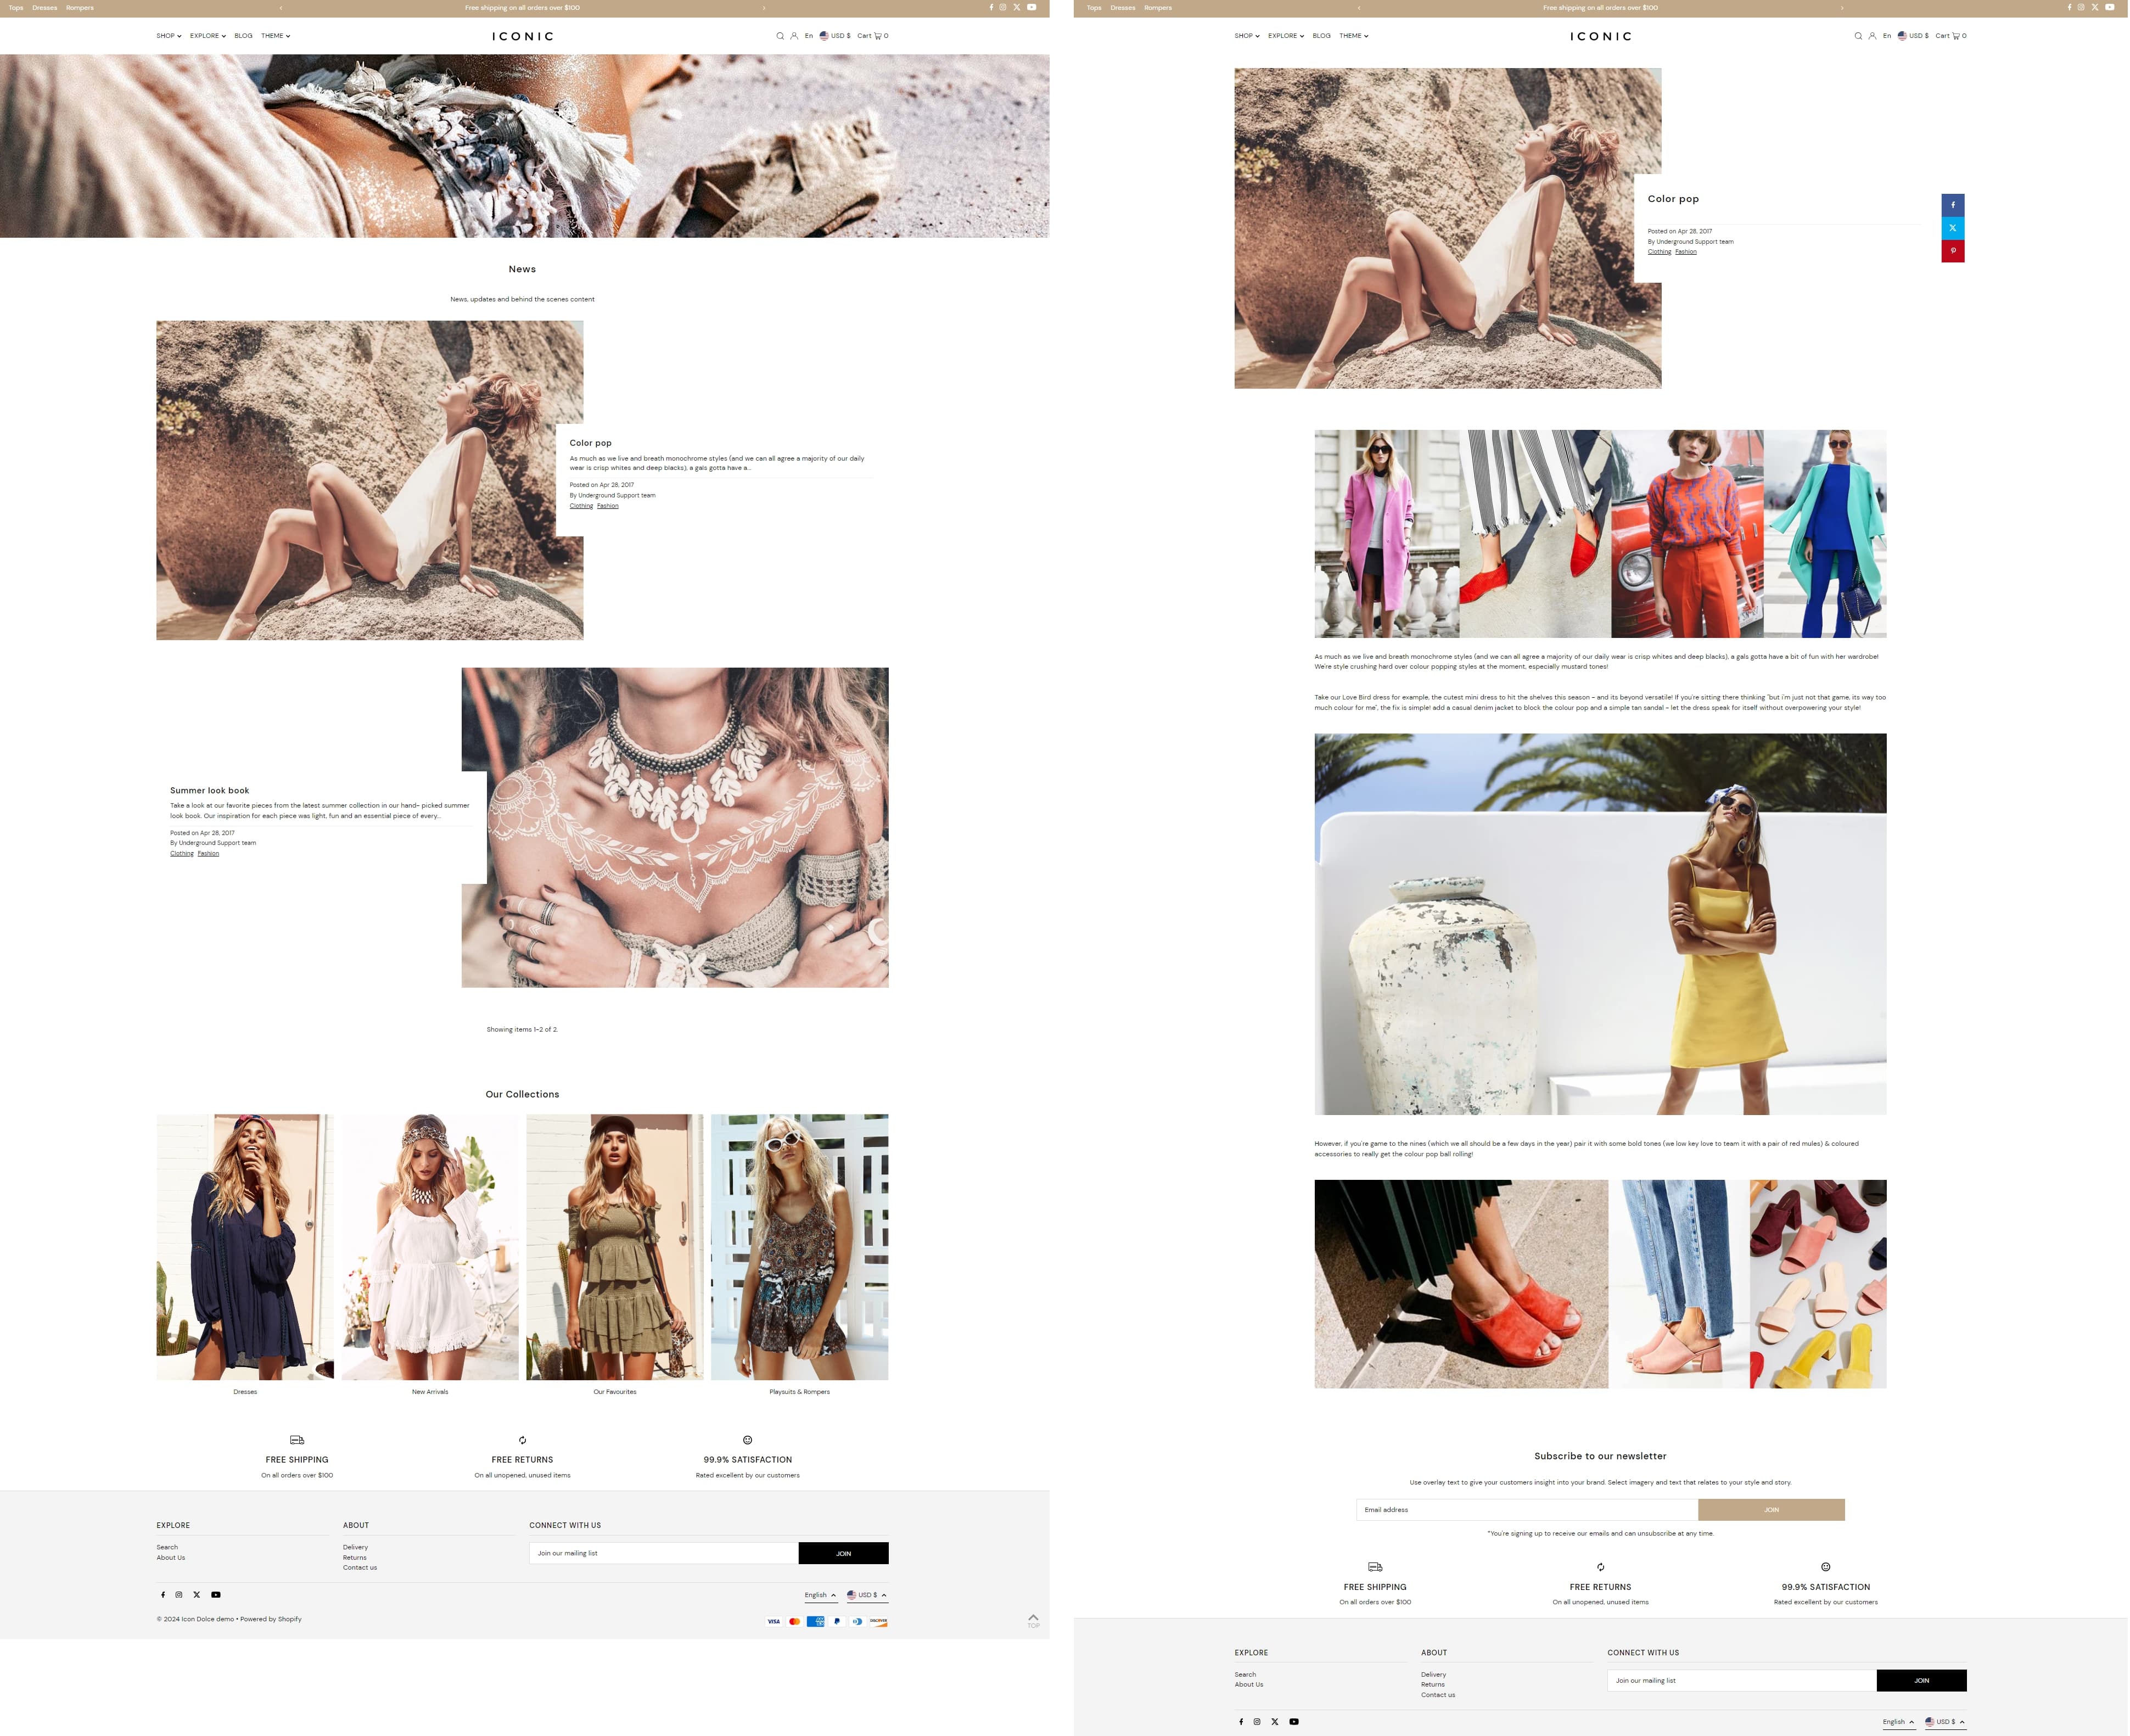The image size is (2130, 1736).
Task: Expand SHOP menu on left page
Action: point(169,36)
